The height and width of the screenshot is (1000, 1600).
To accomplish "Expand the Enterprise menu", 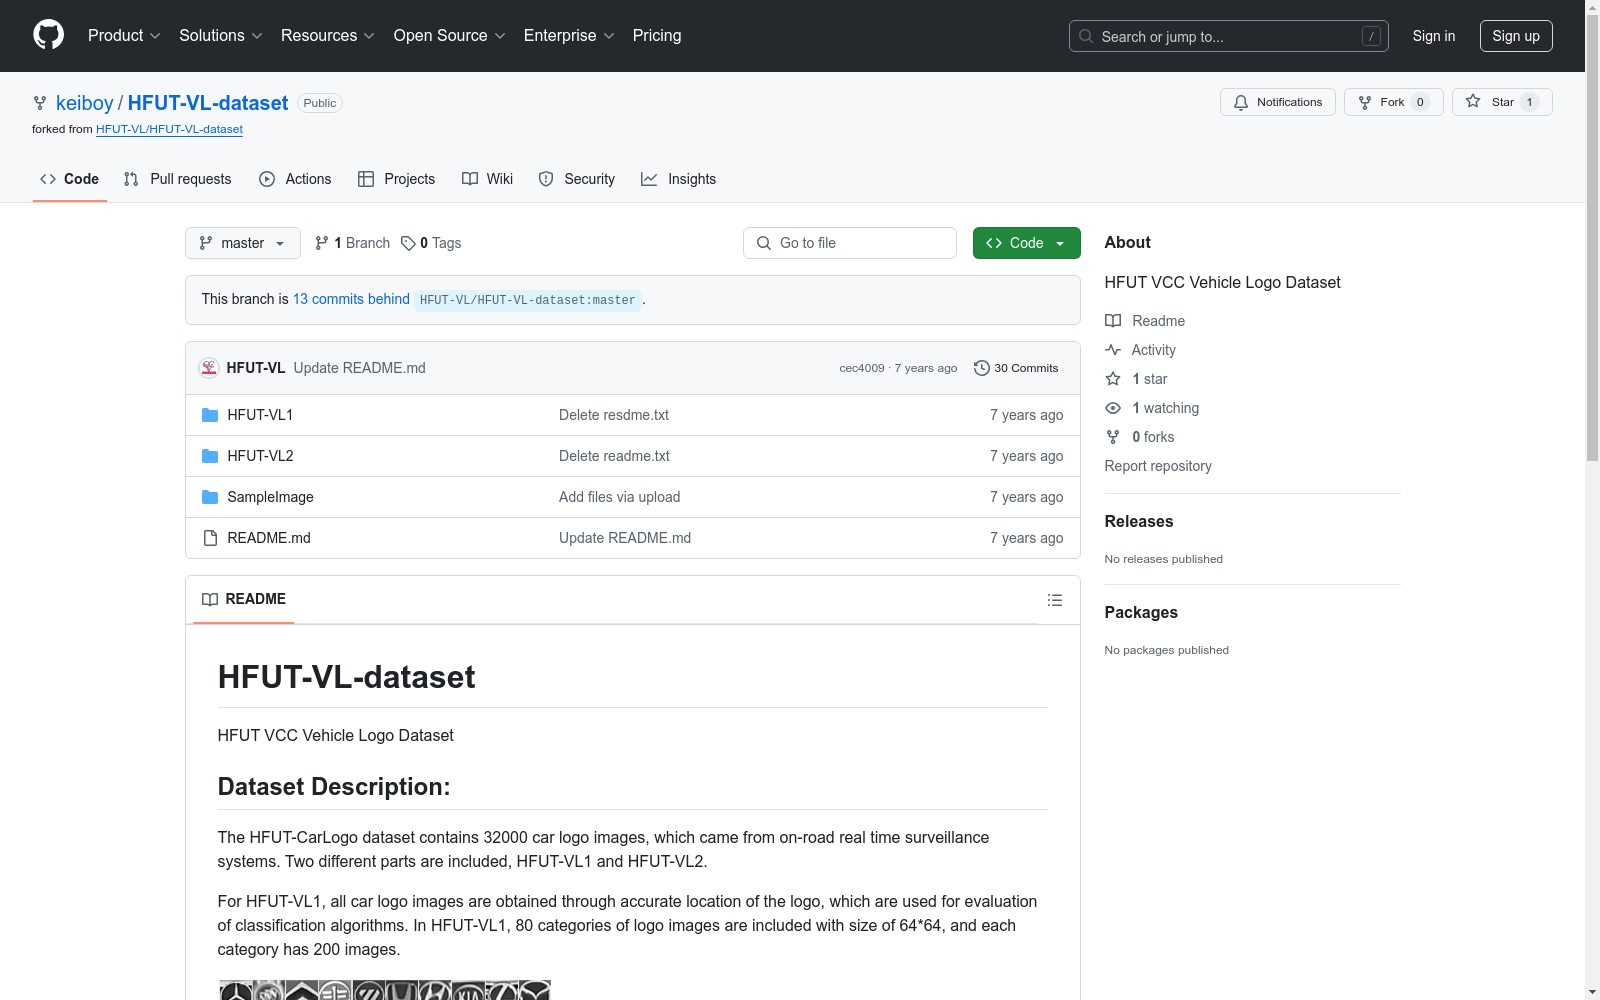I will coord(569,36).
